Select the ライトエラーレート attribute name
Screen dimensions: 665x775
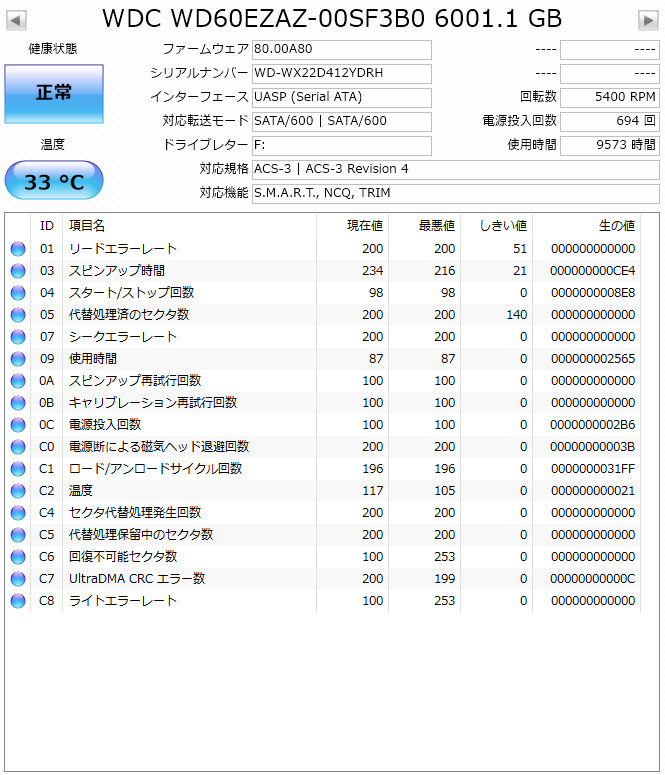pos(123,601)
